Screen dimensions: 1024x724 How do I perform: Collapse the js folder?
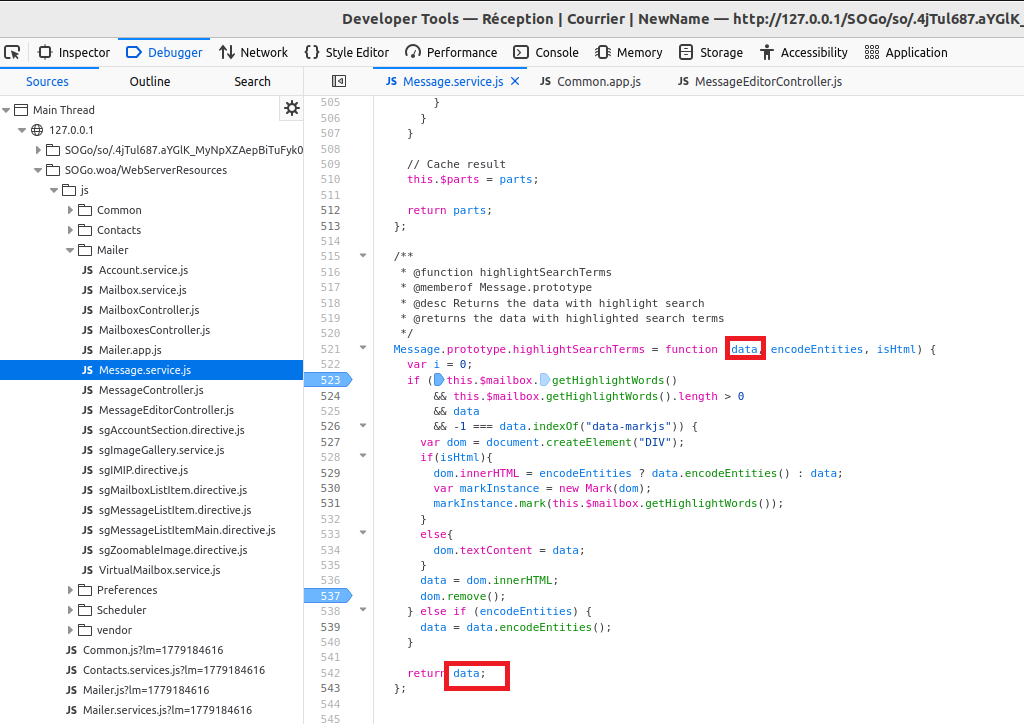pos(54,190)
